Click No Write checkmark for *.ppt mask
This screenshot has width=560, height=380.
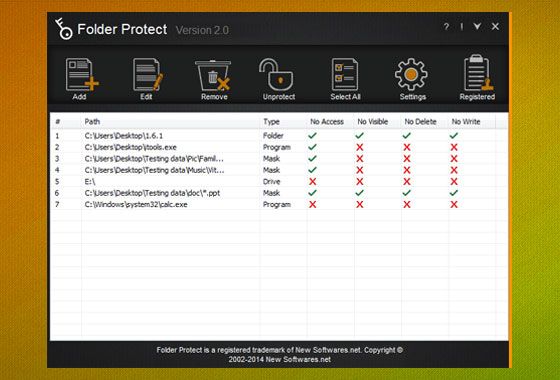click(454, 192)
